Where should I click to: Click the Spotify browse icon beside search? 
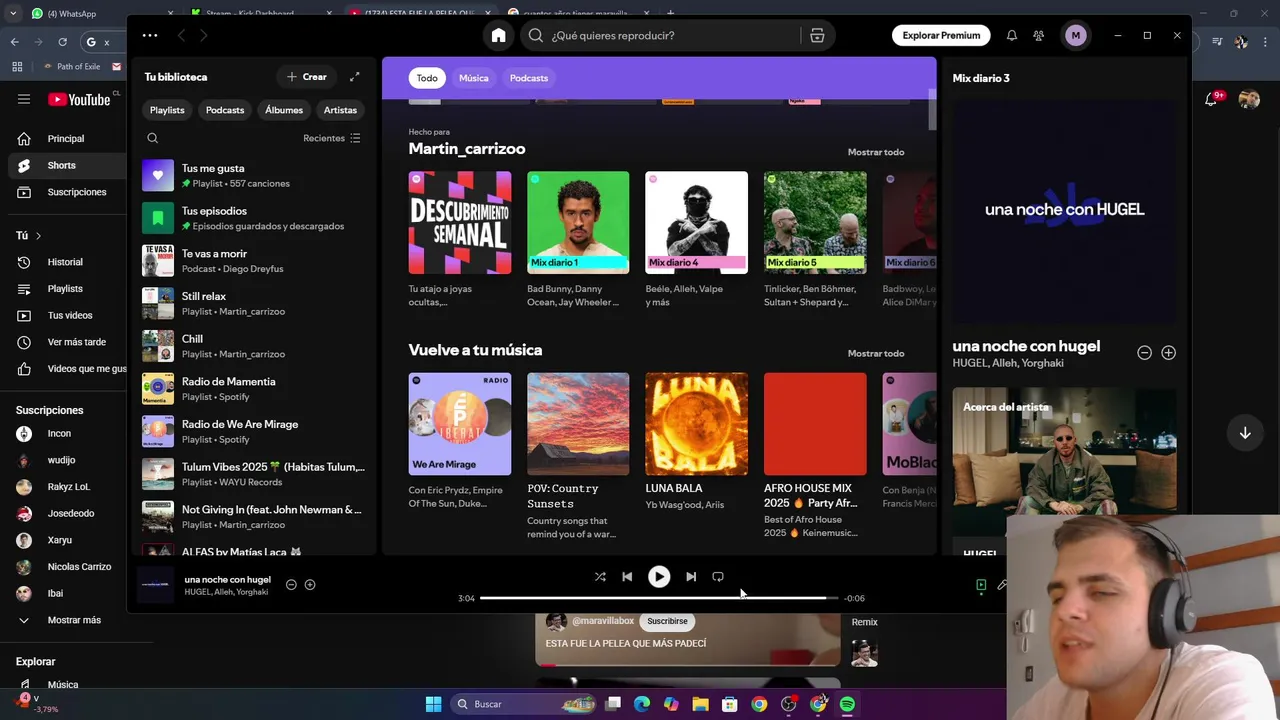(817, 35)
